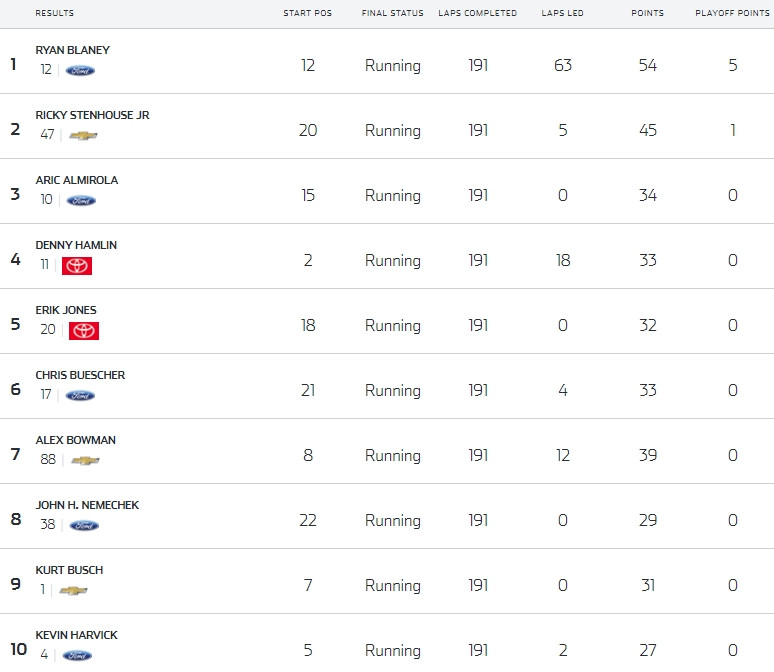Open Denny Hamlin driver name
This screenshot has height=672, width=774.
76,245
